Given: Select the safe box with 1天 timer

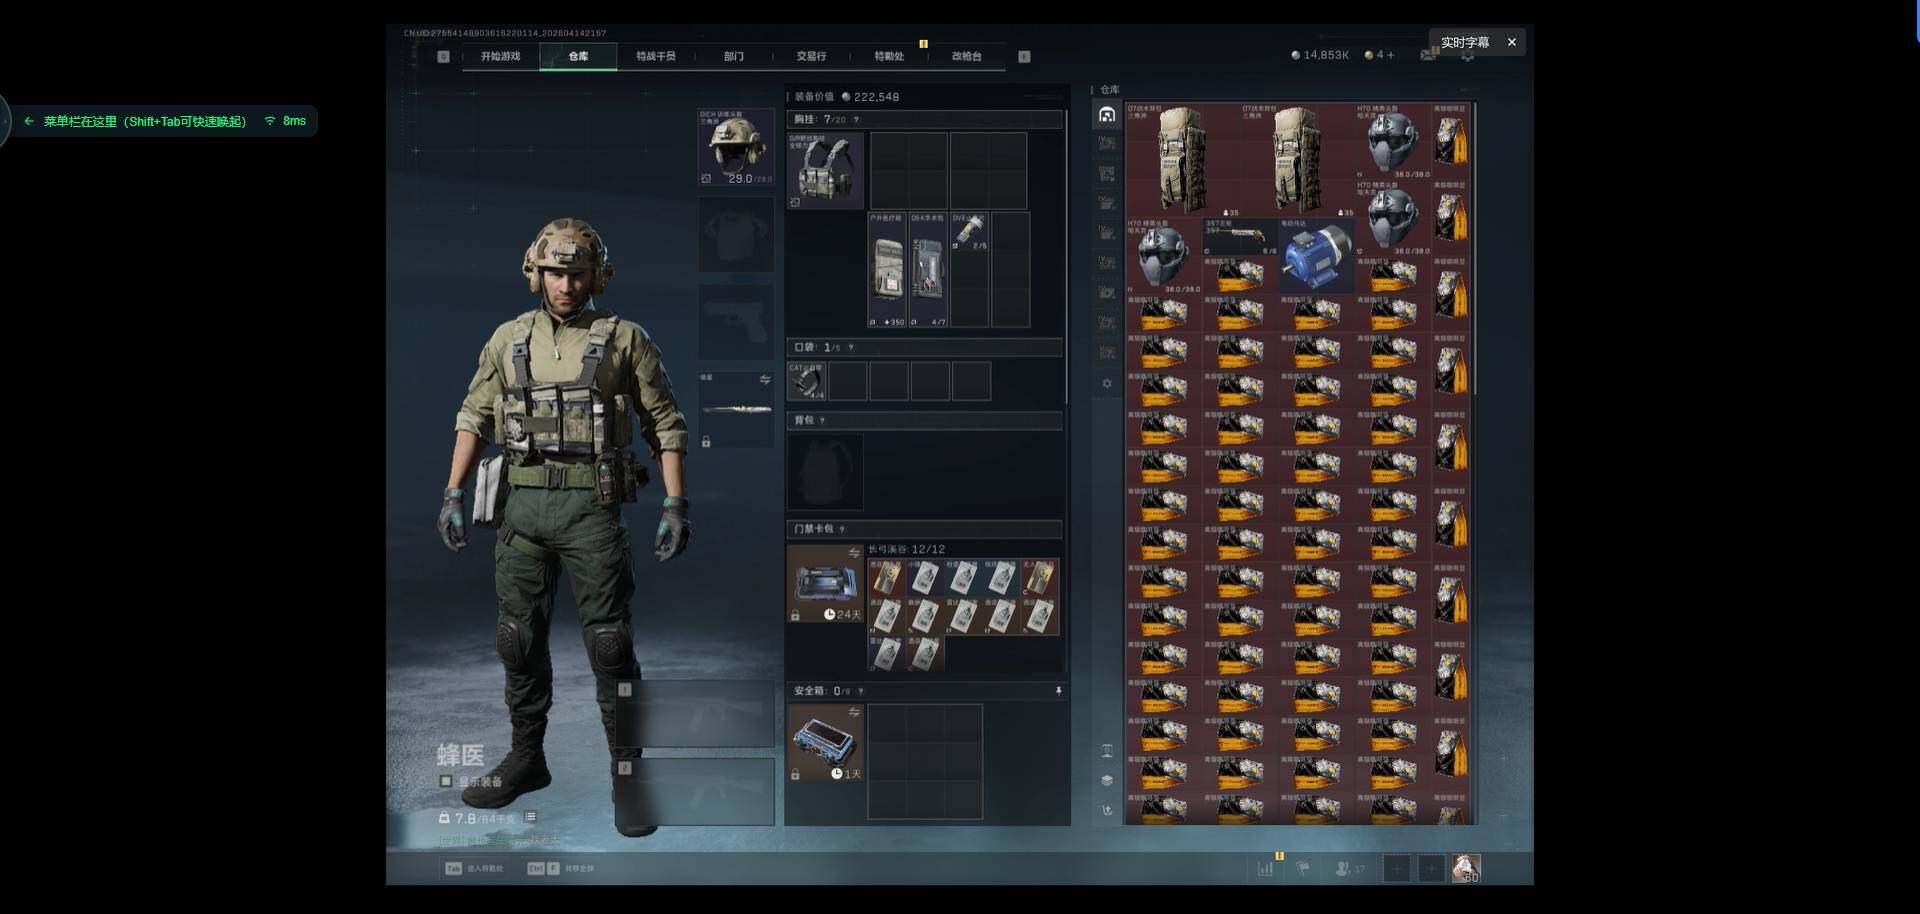Looking at the screenshot, I should (825, 743).
